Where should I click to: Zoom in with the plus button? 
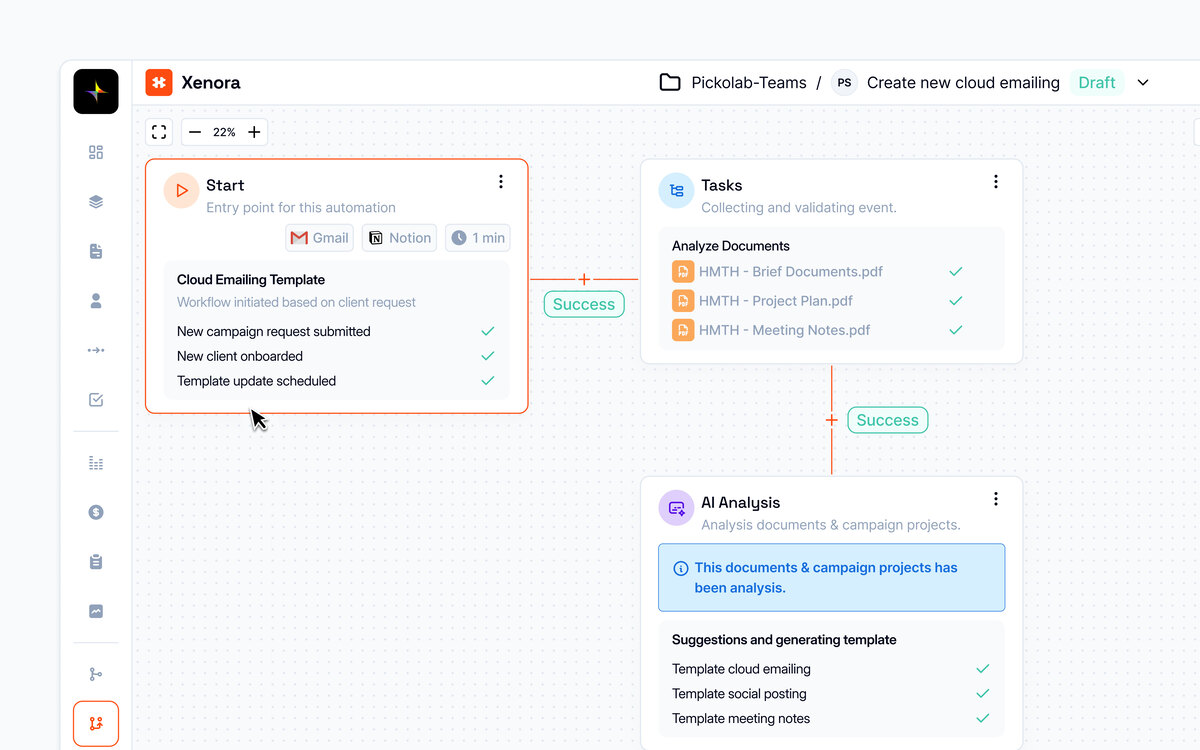[x=254, y=132]
